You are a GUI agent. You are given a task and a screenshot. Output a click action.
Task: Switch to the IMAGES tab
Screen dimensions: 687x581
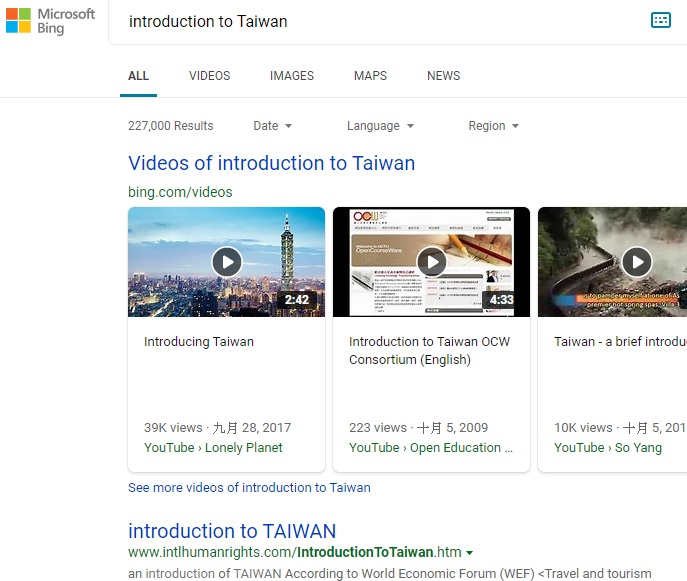pos(291,76)
